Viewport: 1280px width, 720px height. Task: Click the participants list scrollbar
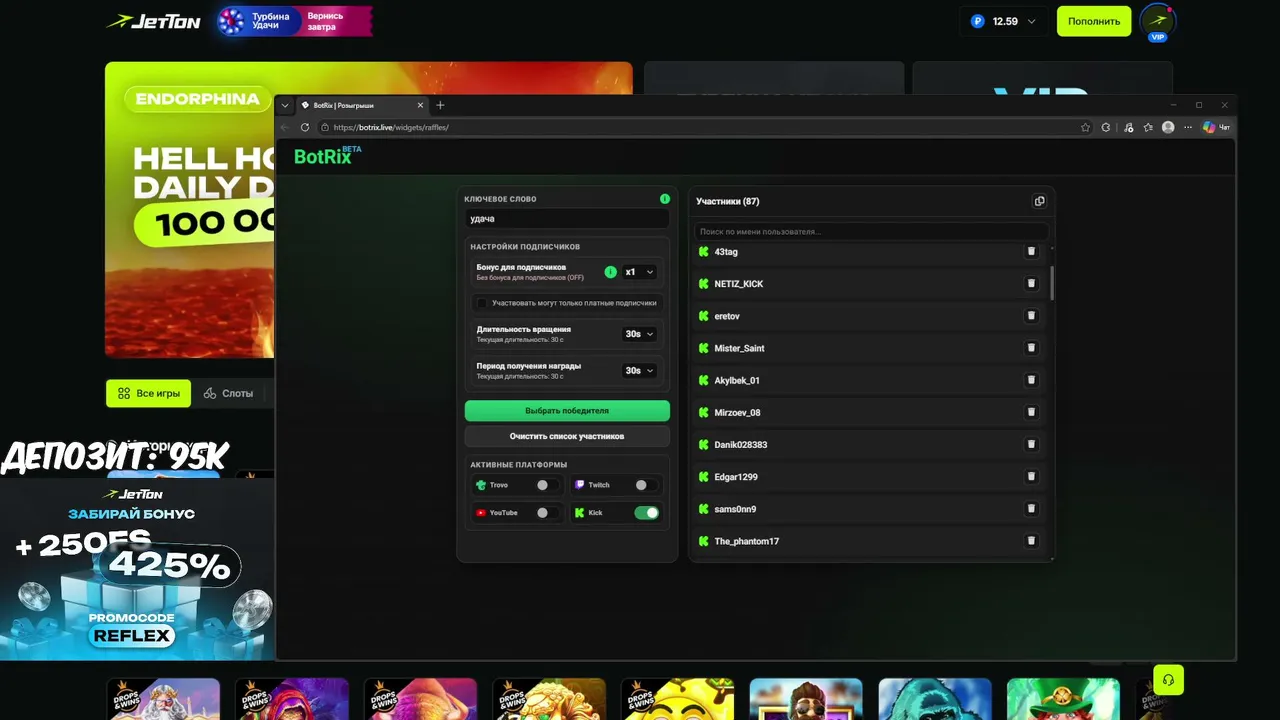1051,282
